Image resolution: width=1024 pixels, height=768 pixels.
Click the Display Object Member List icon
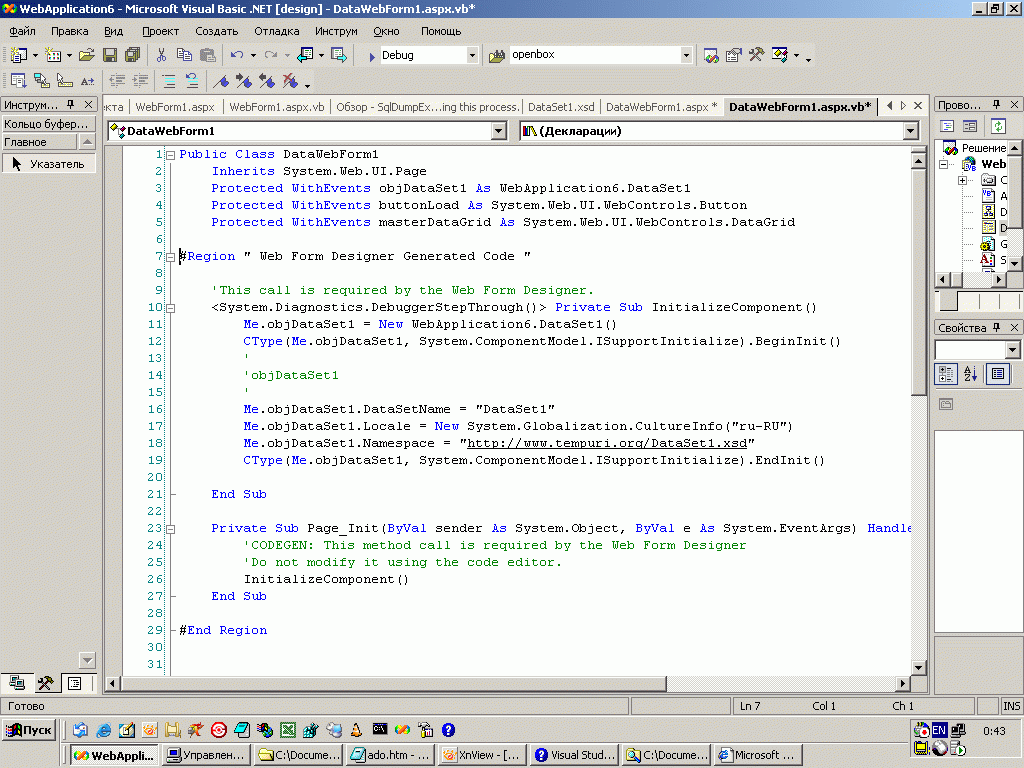pyautogui.click(x=18, y=81)
